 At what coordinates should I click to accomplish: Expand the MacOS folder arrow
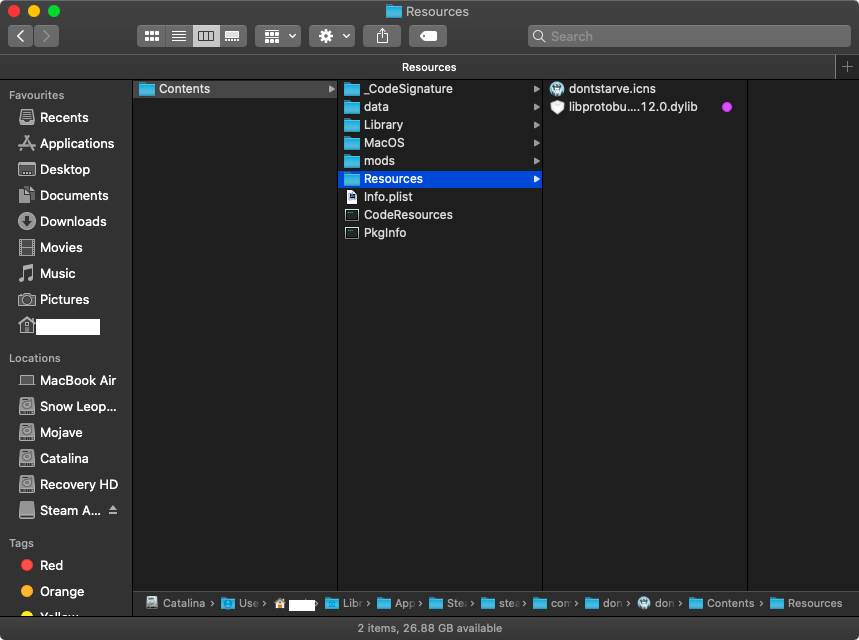click(x=537, y=143)
